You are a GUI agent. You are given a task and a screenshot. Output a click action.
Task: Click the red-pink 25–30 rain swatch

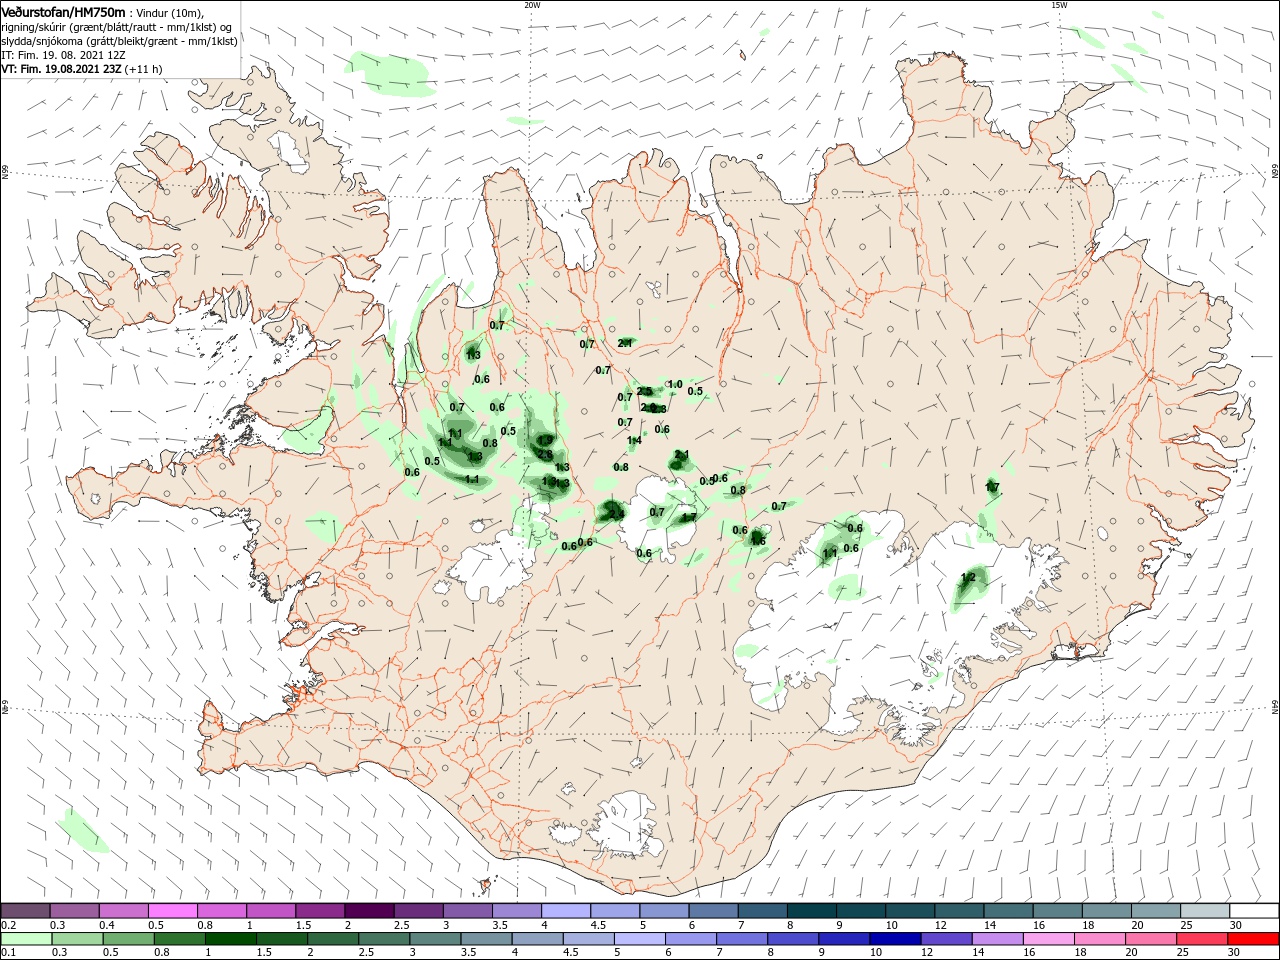click(1201, 939)
